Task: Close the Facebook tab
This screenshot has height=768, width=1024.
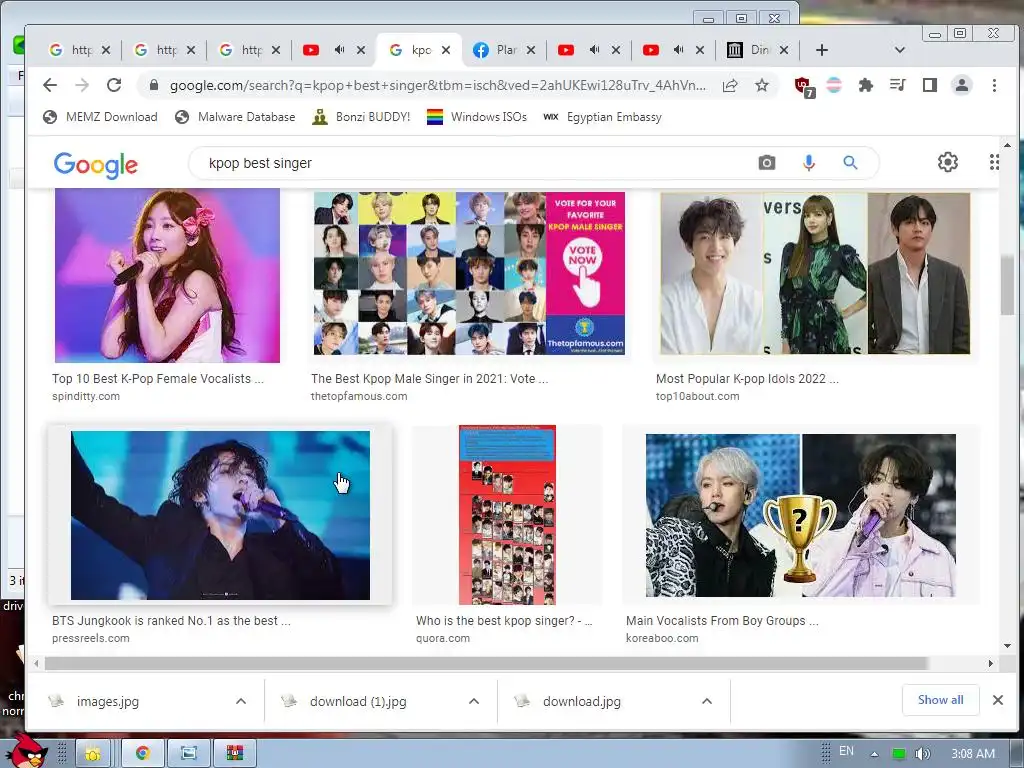Action: coord(530,50)
